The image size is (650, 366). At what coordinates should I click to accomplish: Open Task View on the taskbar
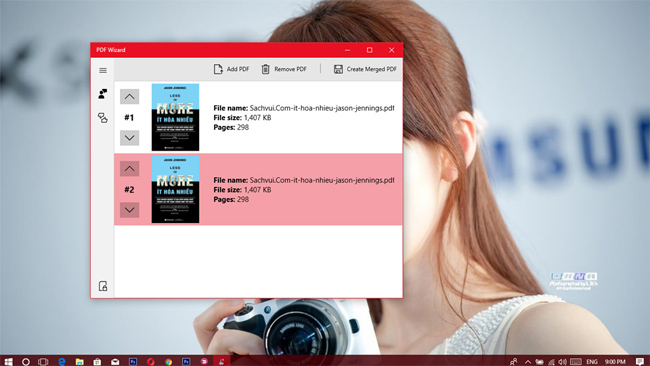pos(43,362)
